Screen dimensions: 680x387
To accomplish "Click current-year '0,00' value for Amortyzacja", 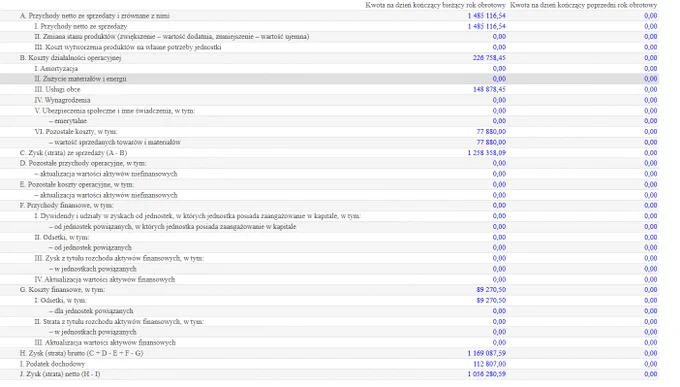I will [x=499, y=69].
